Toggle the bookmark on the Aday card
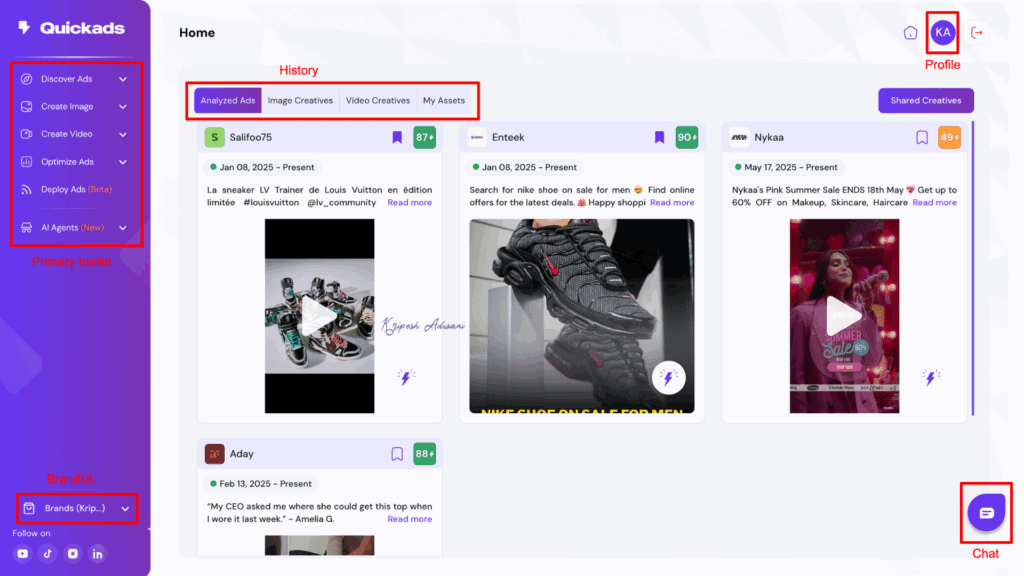1024x576 pixels. [x=396, y=453]
